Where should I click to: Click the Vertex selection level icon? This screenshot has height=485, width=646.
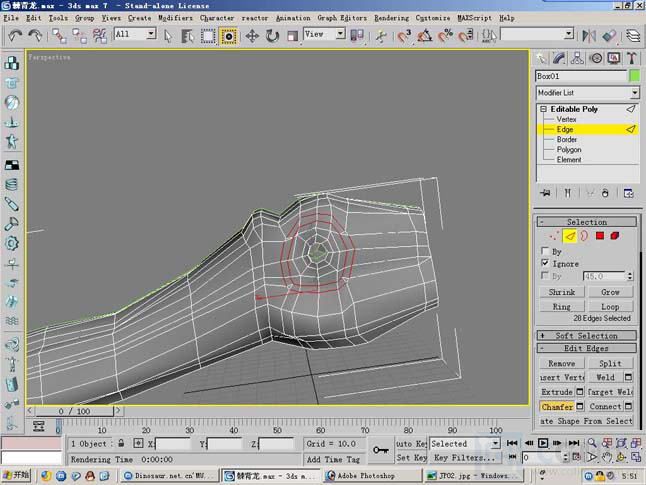pyautogui.click(x=554, y=236)
